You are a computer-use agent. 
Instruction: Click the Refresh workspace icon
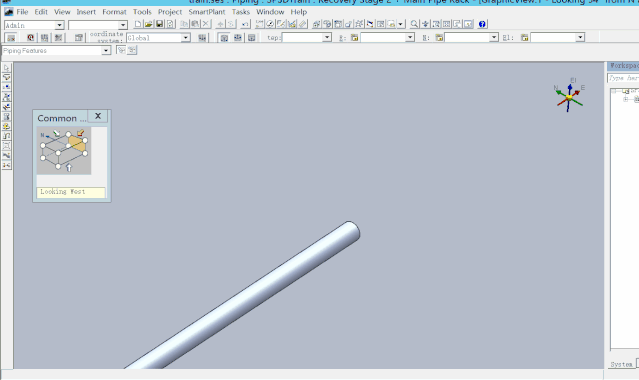170,24
